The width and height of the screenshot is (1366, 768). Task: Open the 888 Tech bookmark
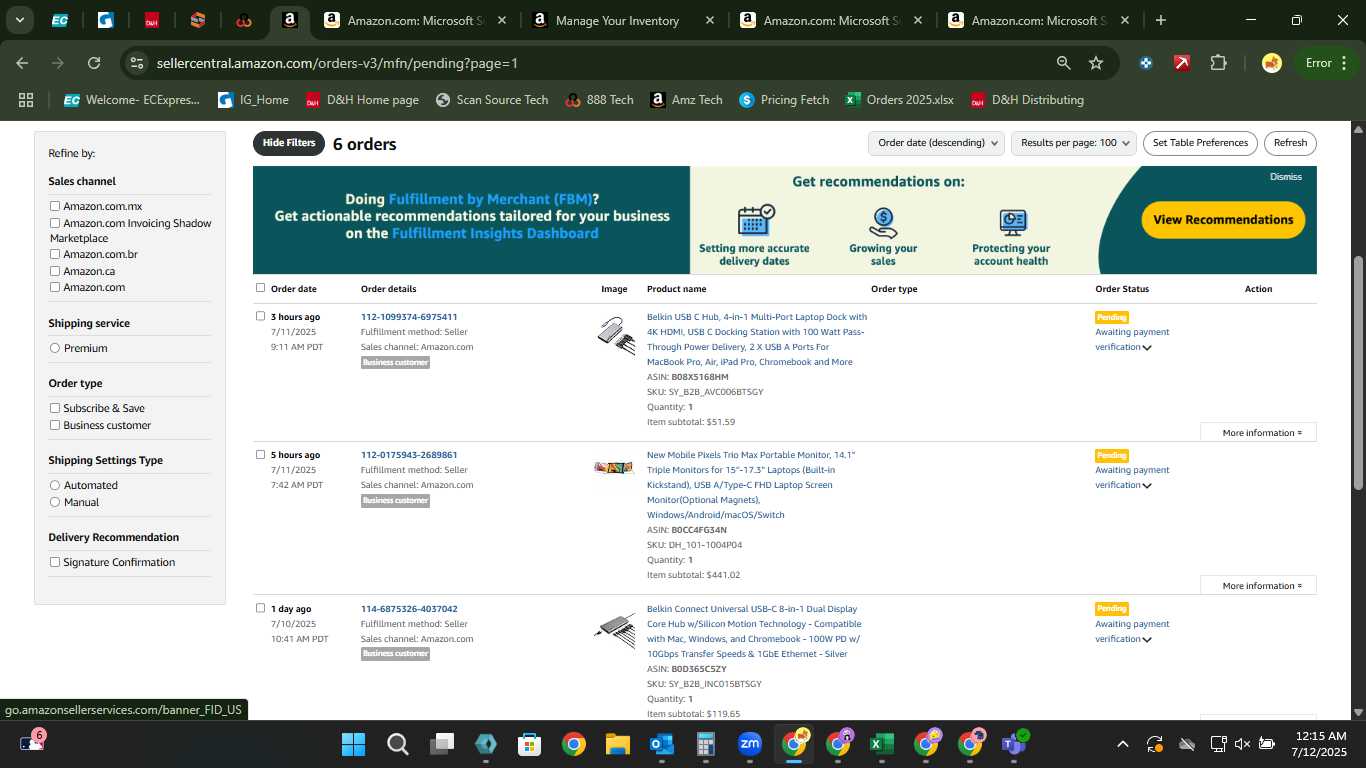pyautogui.click(x=599, y=100)
